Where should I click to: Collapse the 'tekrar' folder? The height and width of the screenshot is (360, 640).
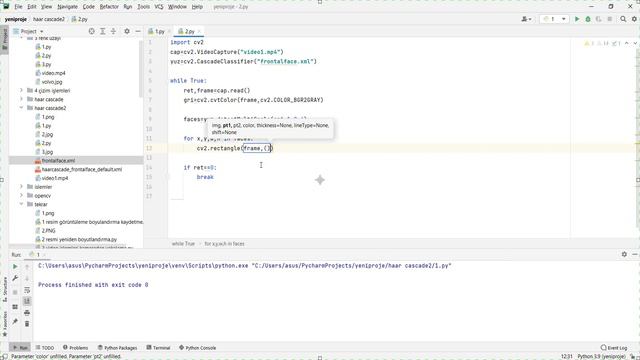21,204
